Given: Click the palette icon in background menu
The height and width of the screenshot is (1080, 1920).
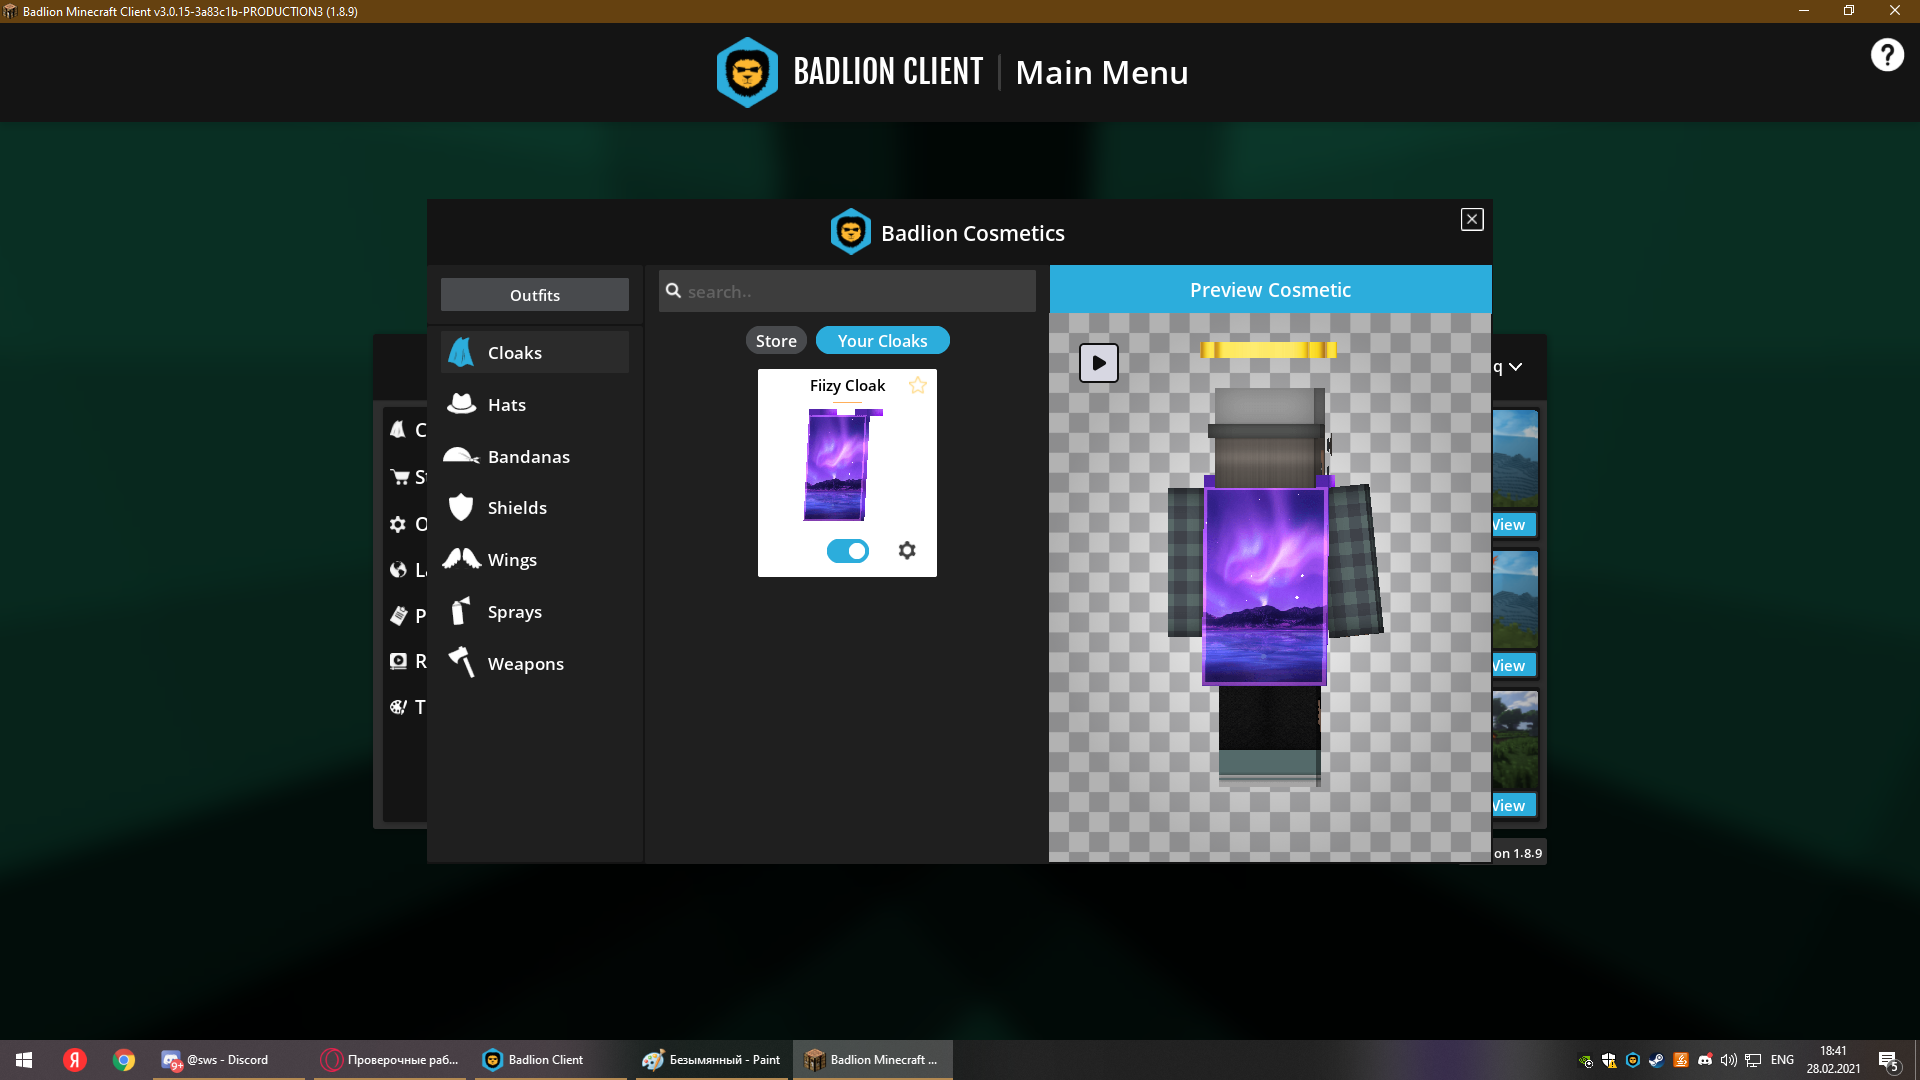Looking at the screenshot, I should click(398, 707).
